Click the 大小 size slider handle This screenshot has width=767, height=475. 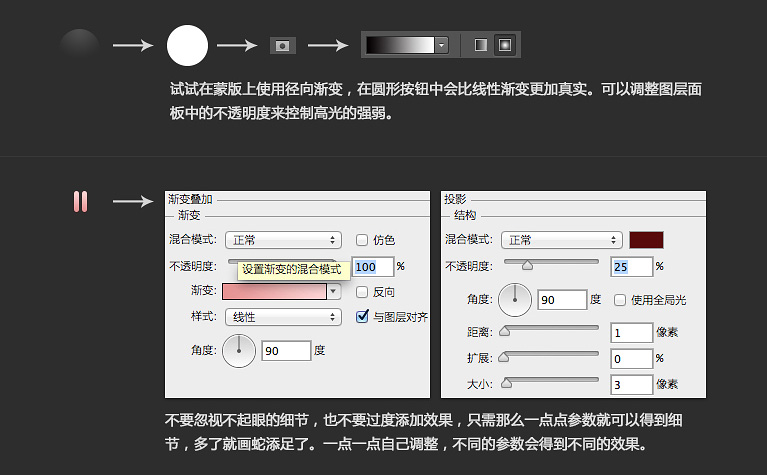(x=506, y=383)
